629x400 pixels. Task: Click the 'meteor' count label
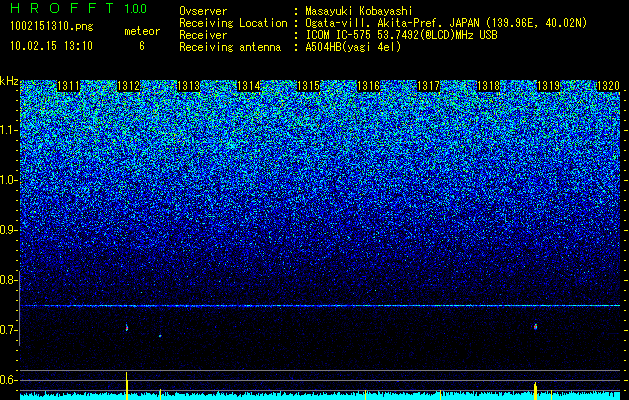click(x=142, y=31)
